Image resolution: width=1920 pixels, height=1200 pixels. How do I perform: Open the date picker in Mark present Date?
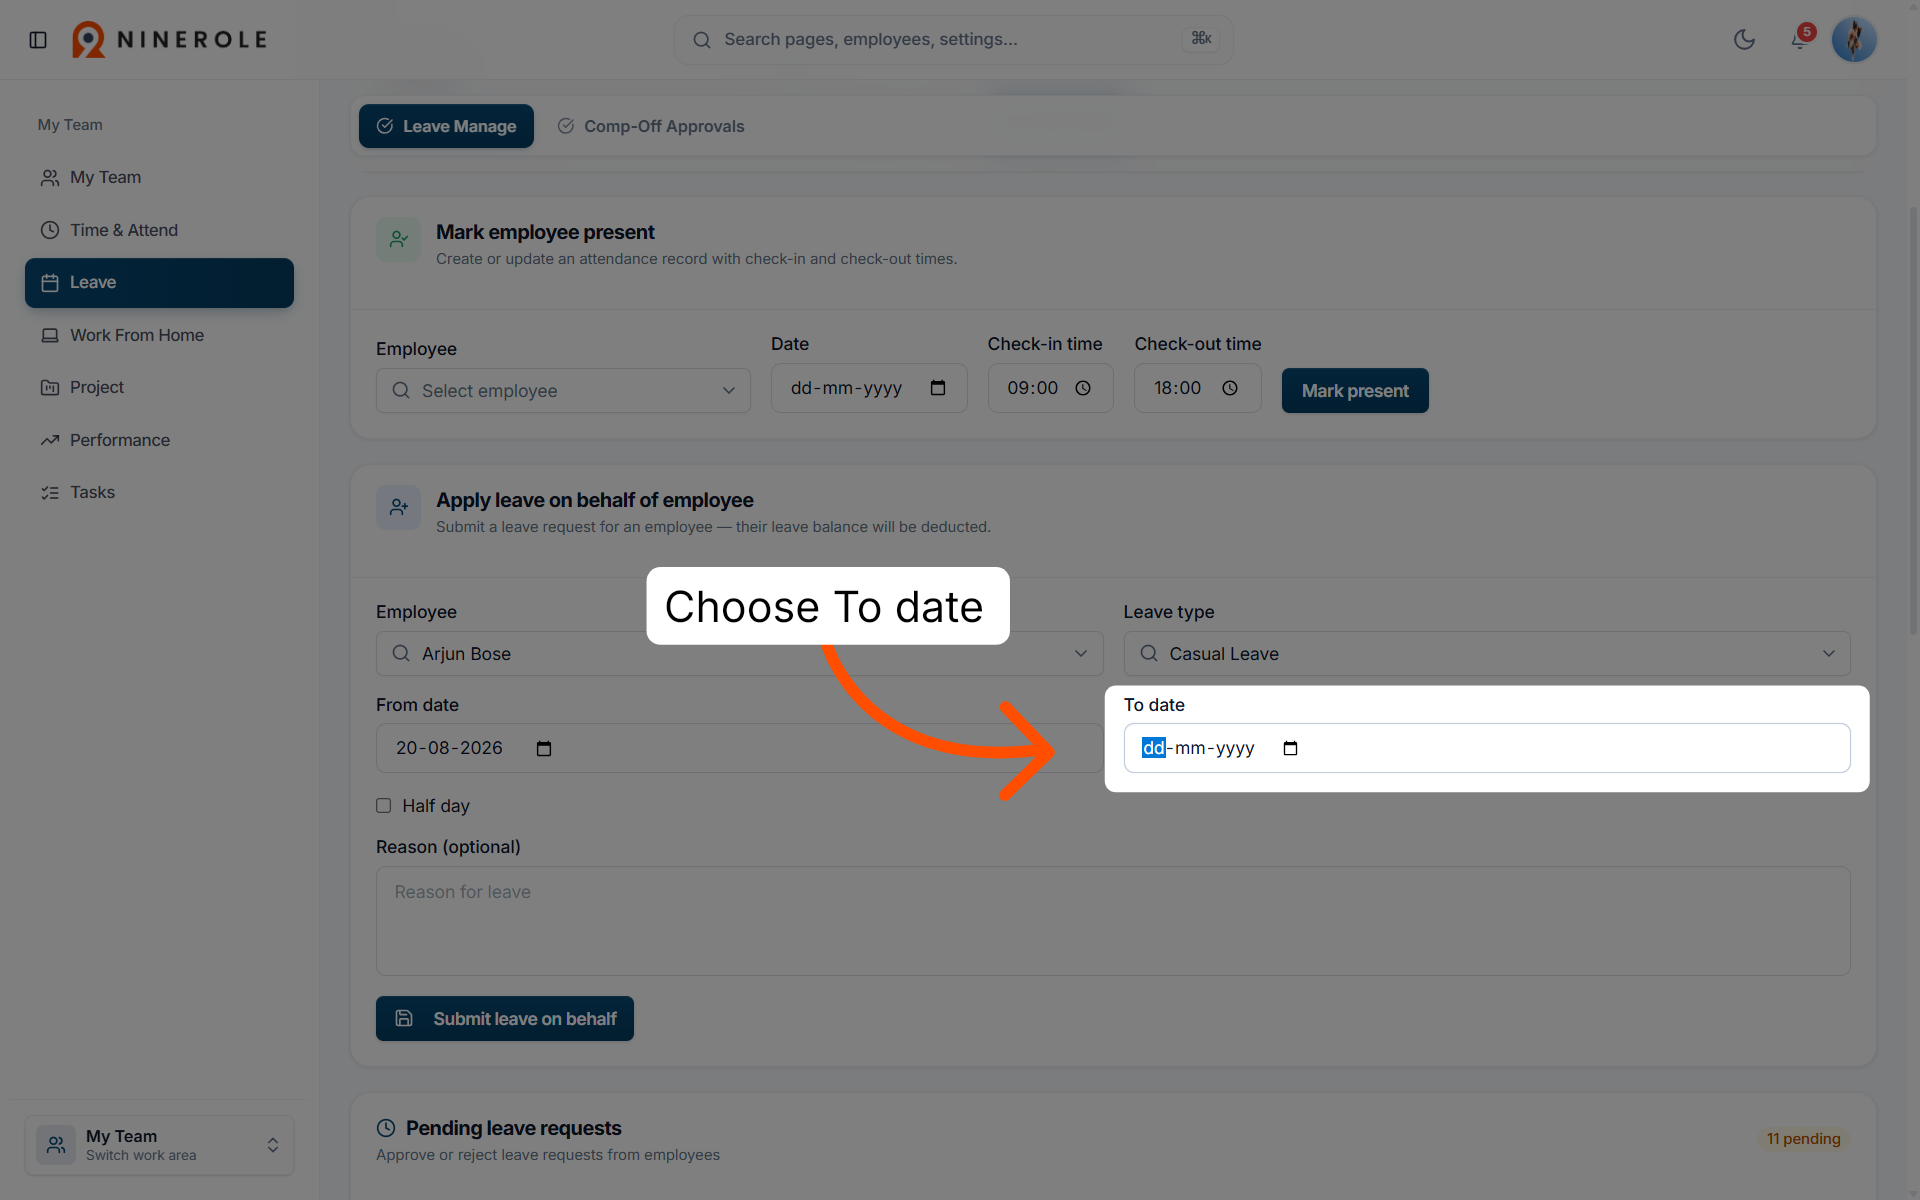(x=938, y=388)
